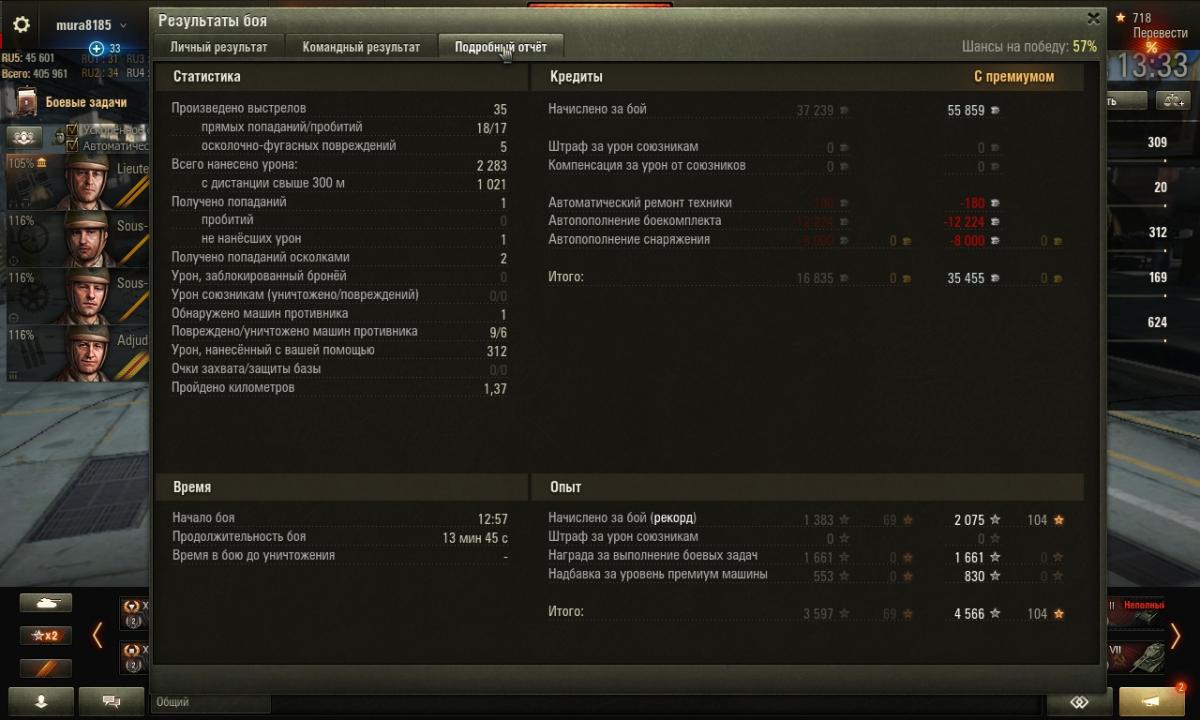This screenshot has height=720, width=1200.
Task: Open the chat channels speech-bubble button
Action: pos(111,702)
